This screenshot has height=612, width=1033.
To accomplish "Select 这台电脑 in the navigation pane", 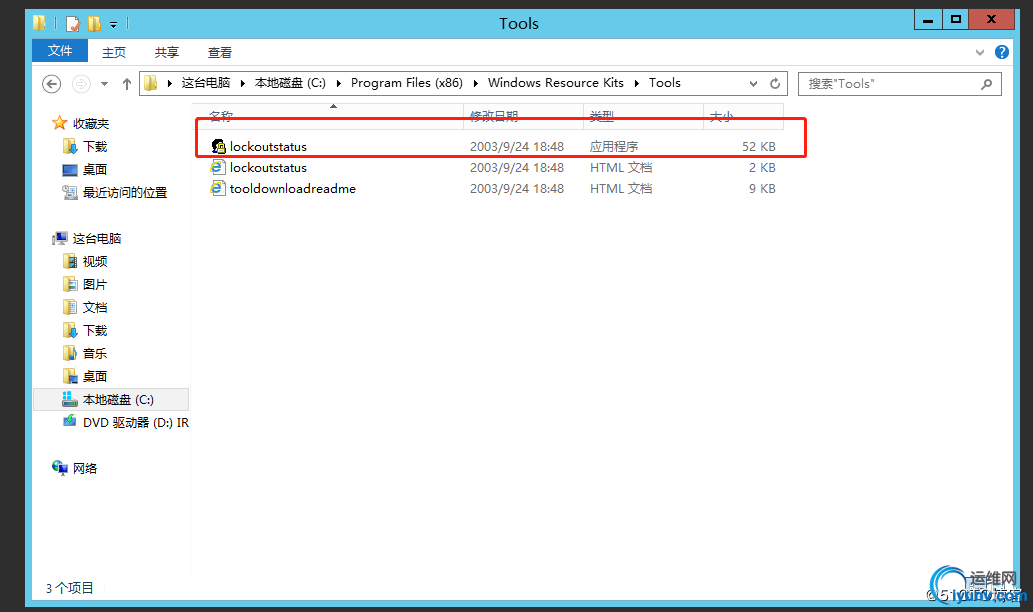I will 97,238.
